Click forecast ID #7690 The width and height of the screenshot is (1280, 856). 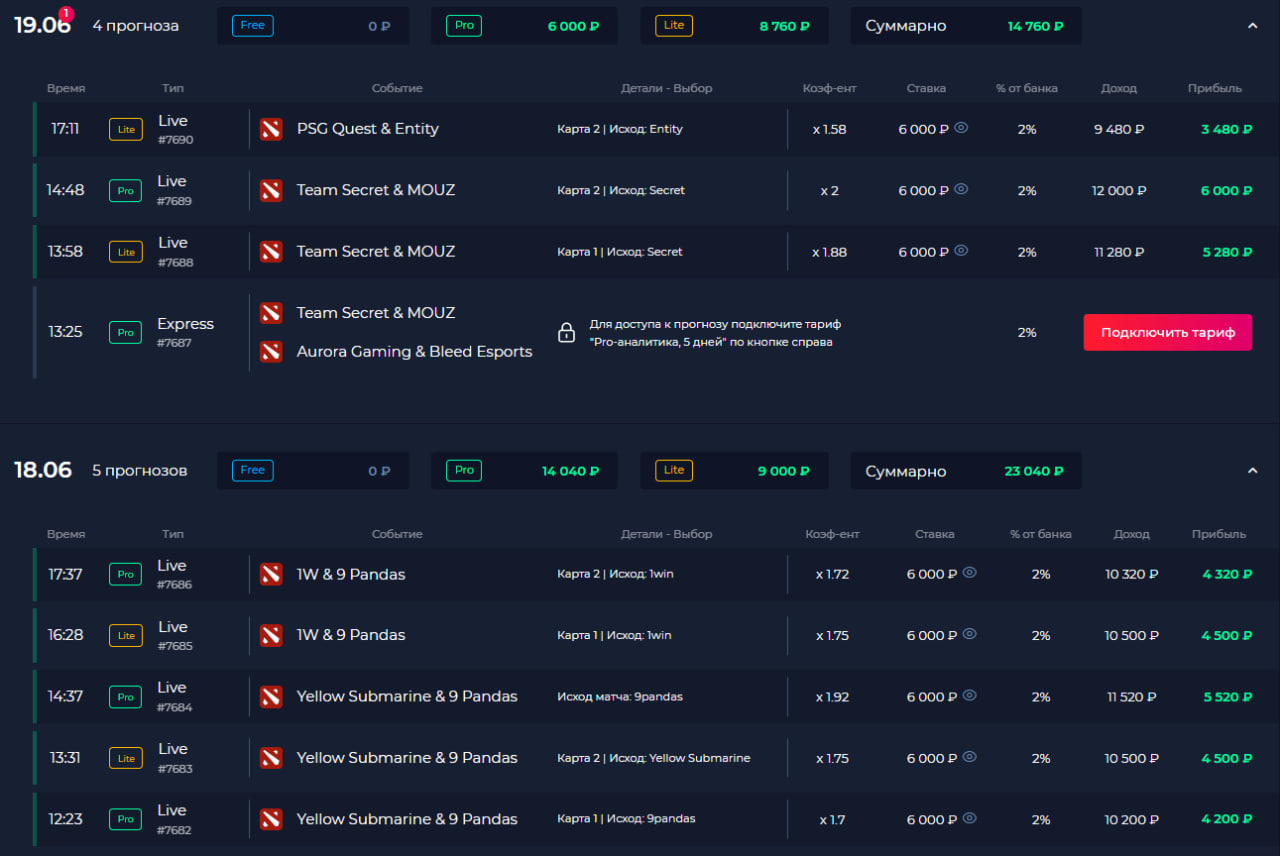pyautogui.click(x=175, y=140)
